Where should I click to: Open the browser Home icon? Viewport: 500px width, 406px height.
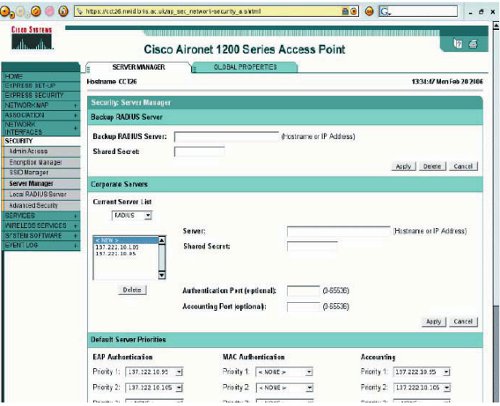pos(63,11)
